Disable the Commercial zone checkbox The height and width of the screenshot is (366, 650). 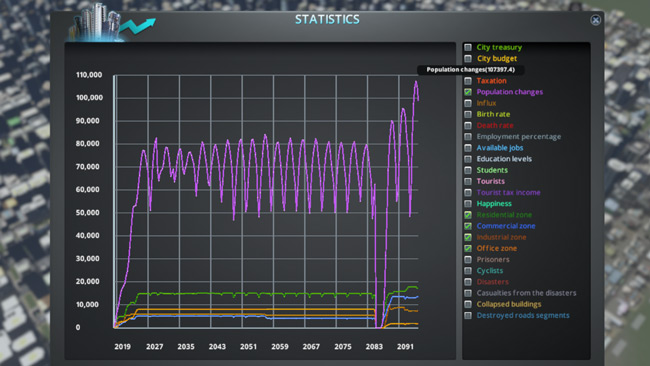(x=468, y=226)
